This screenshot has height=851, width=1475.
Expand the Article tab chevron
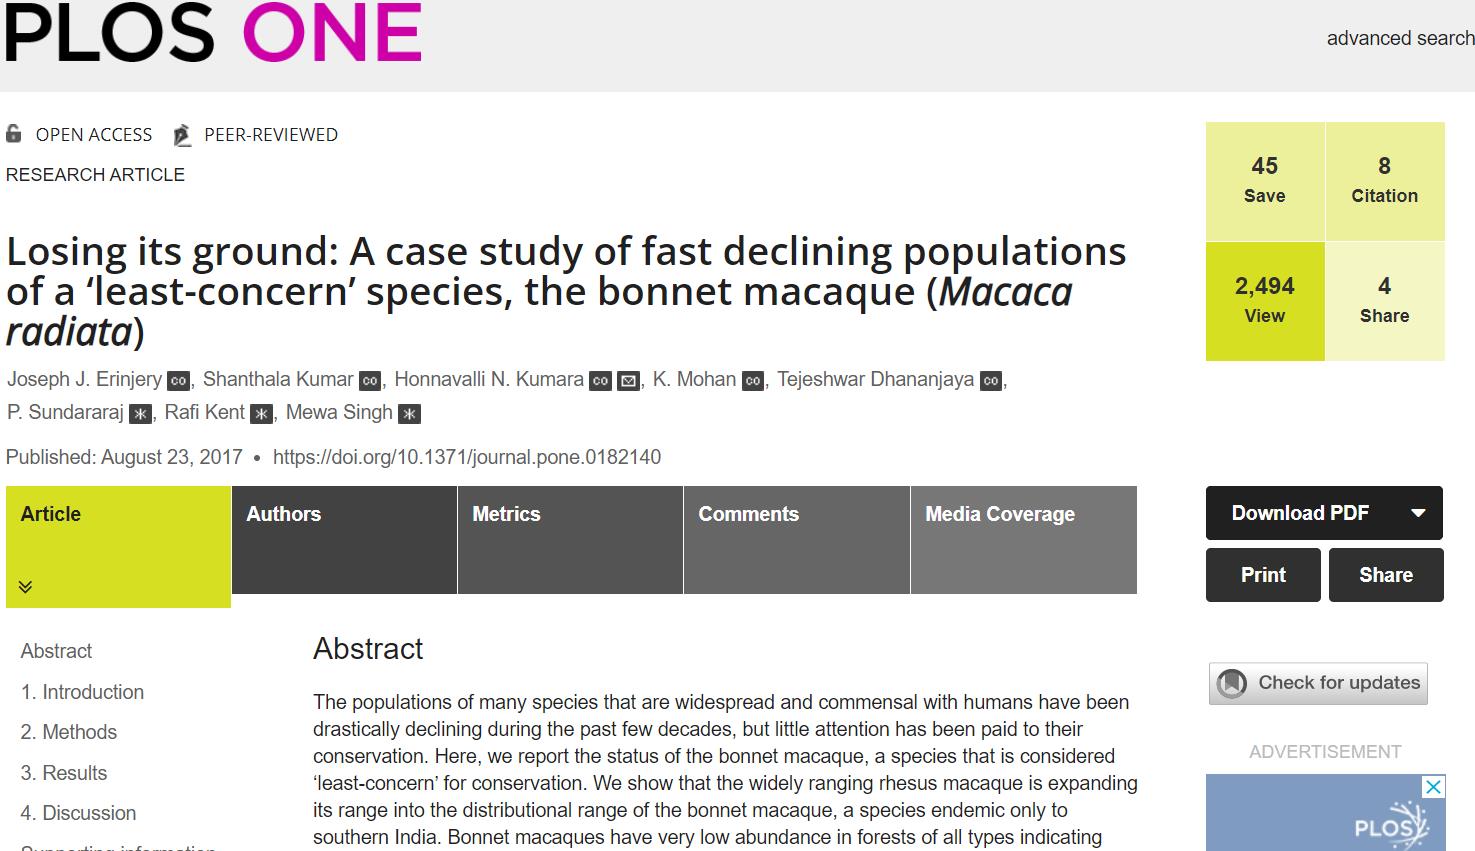26,587
